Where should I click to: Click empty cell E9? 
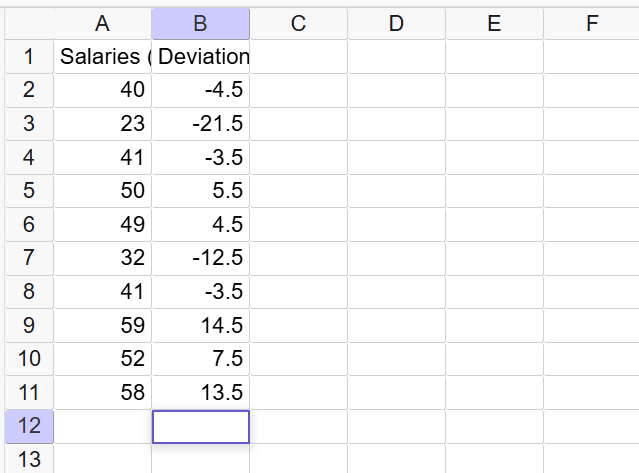pos(495,326)
